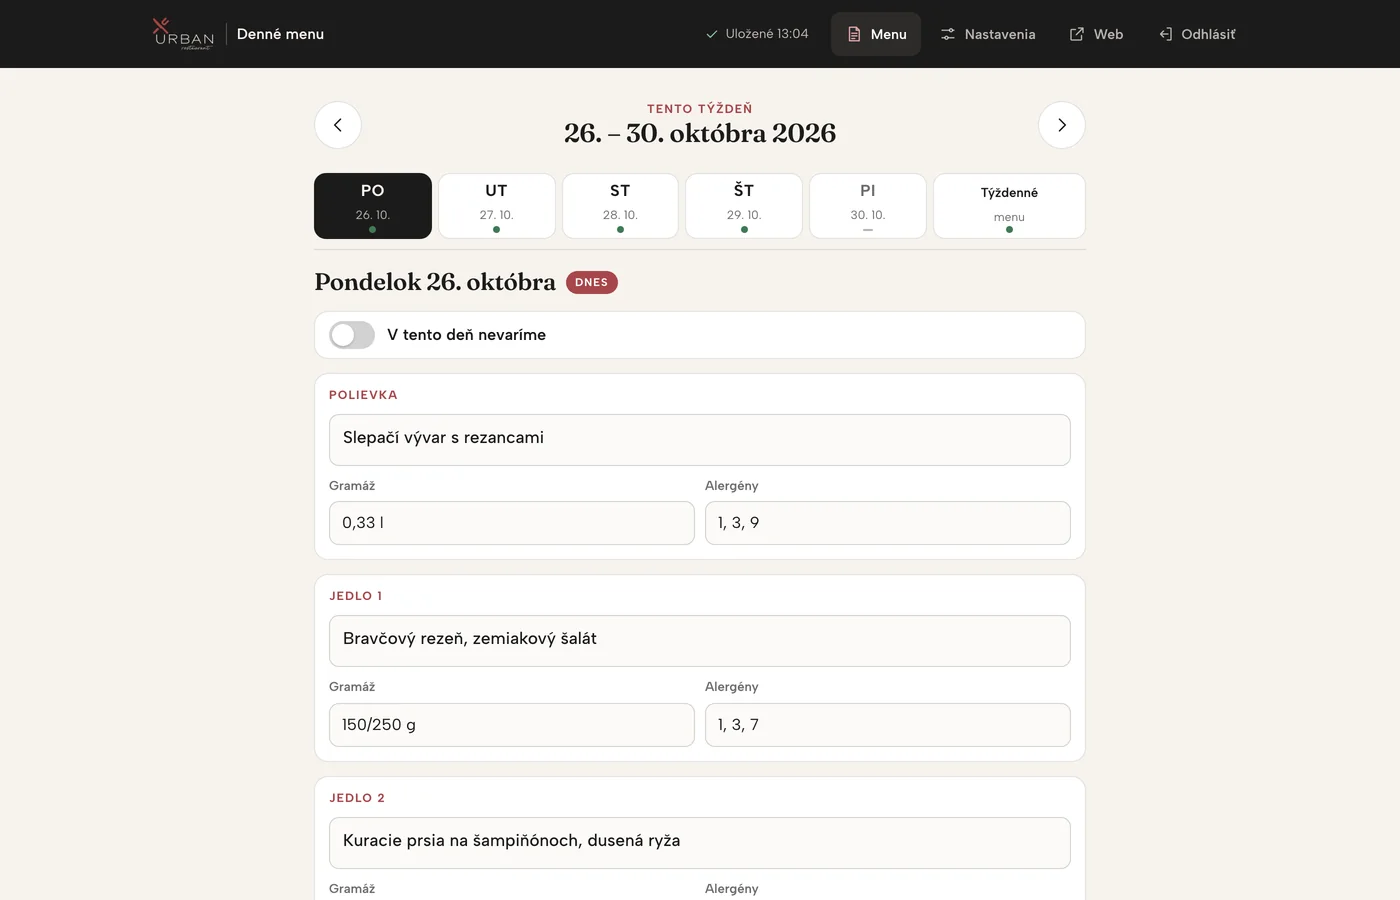
Task: Go to next week arrow
Action: [x=1062, y=125]
